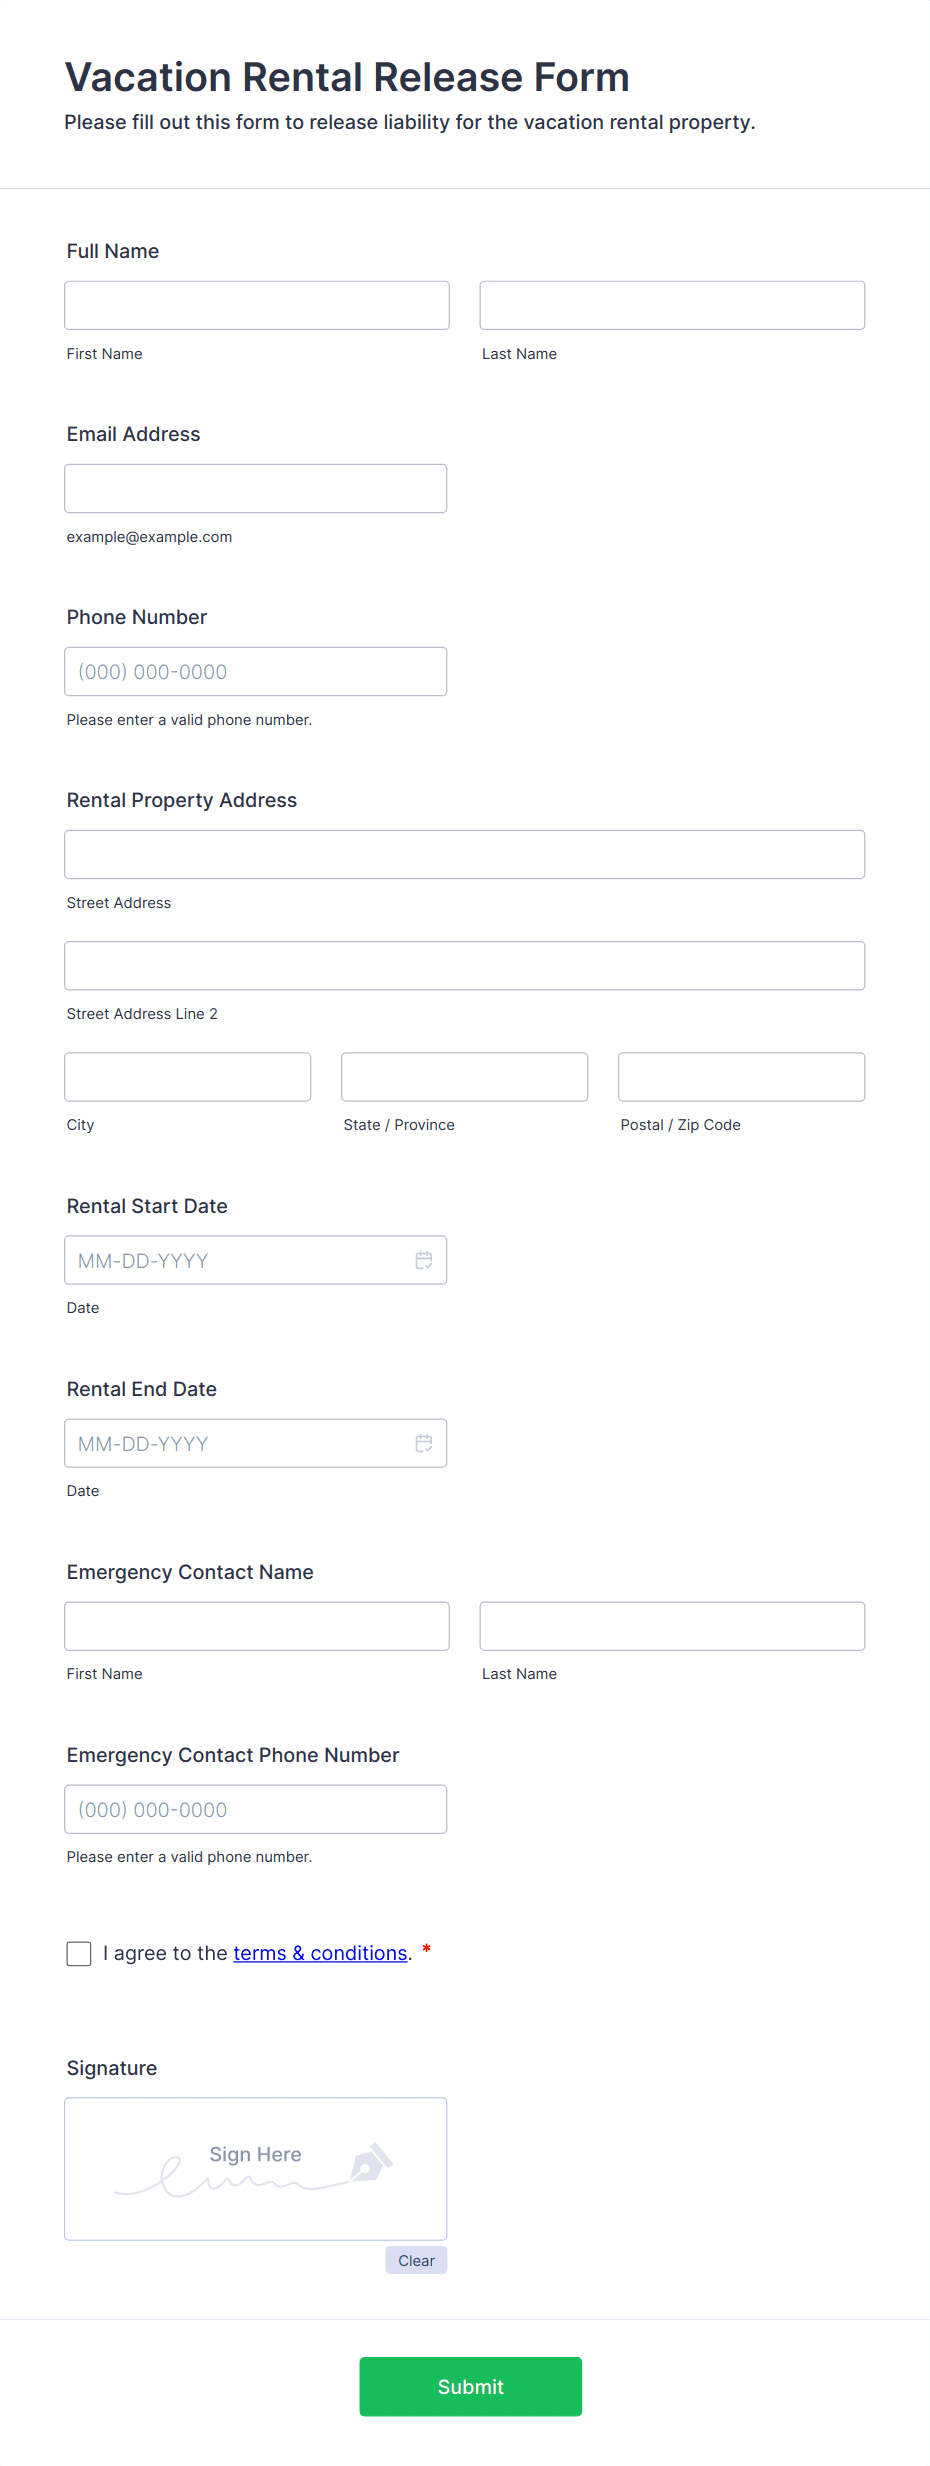
Task: Open the Rental End Date calendar icon
Action: pyautogui.click(x=424, y=1443)
